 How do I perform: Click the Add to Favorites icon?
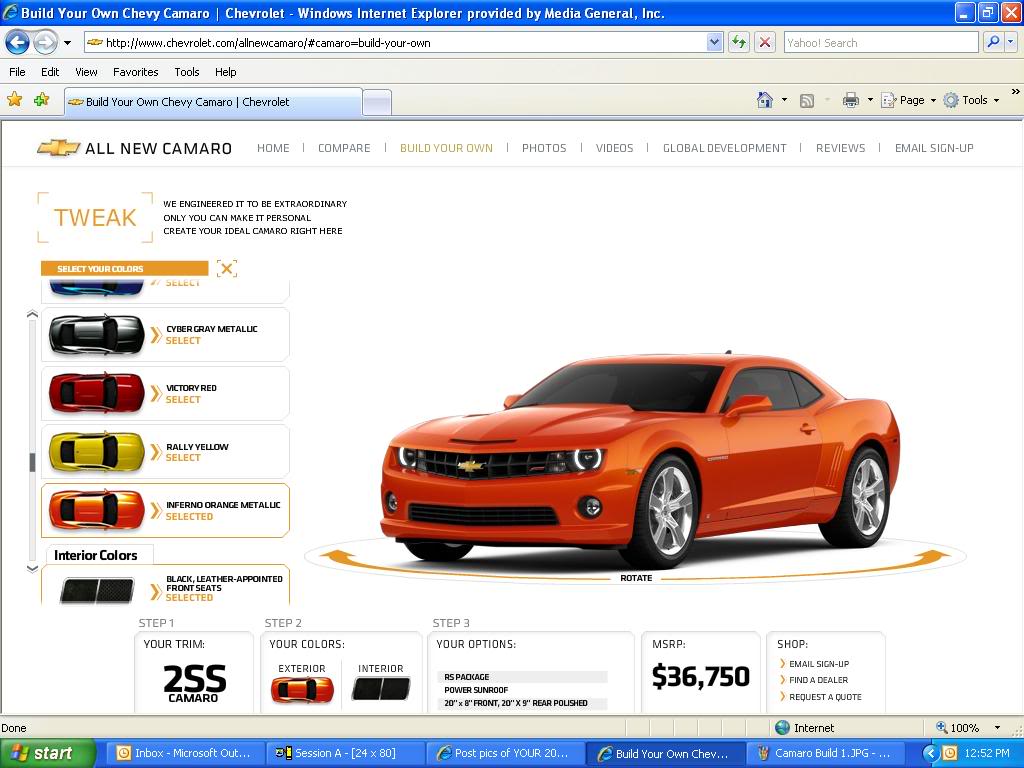pyautogui.click(x=42, y=100)
